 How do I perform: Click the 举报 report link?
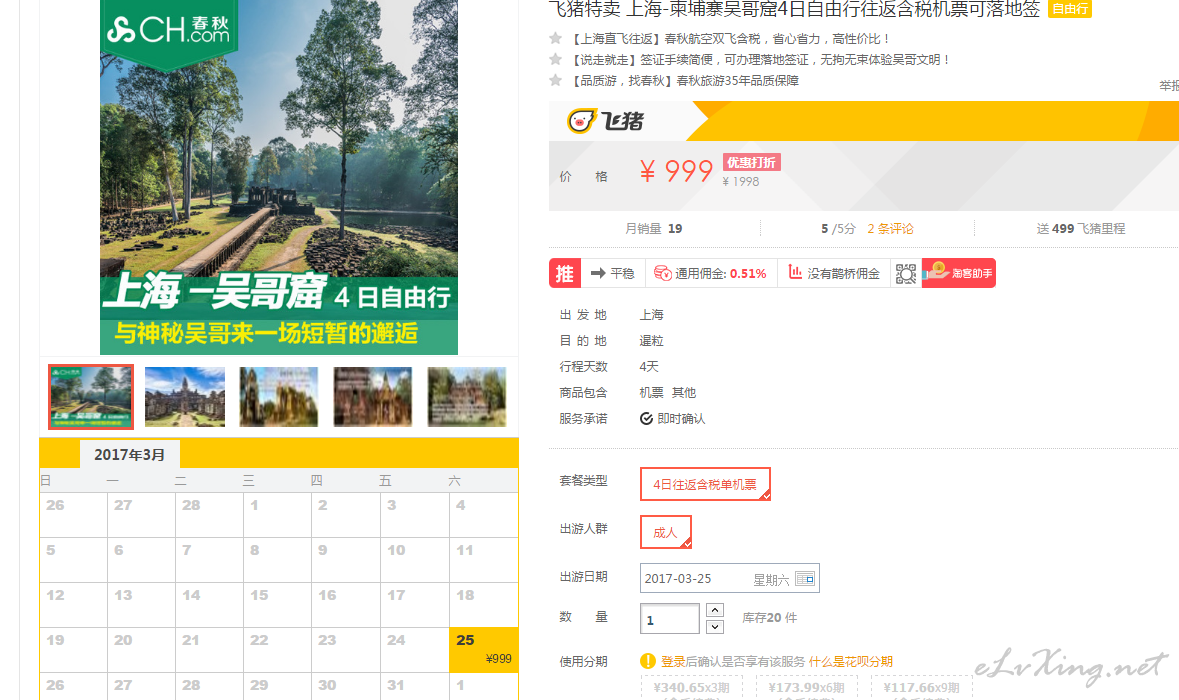1168,86
